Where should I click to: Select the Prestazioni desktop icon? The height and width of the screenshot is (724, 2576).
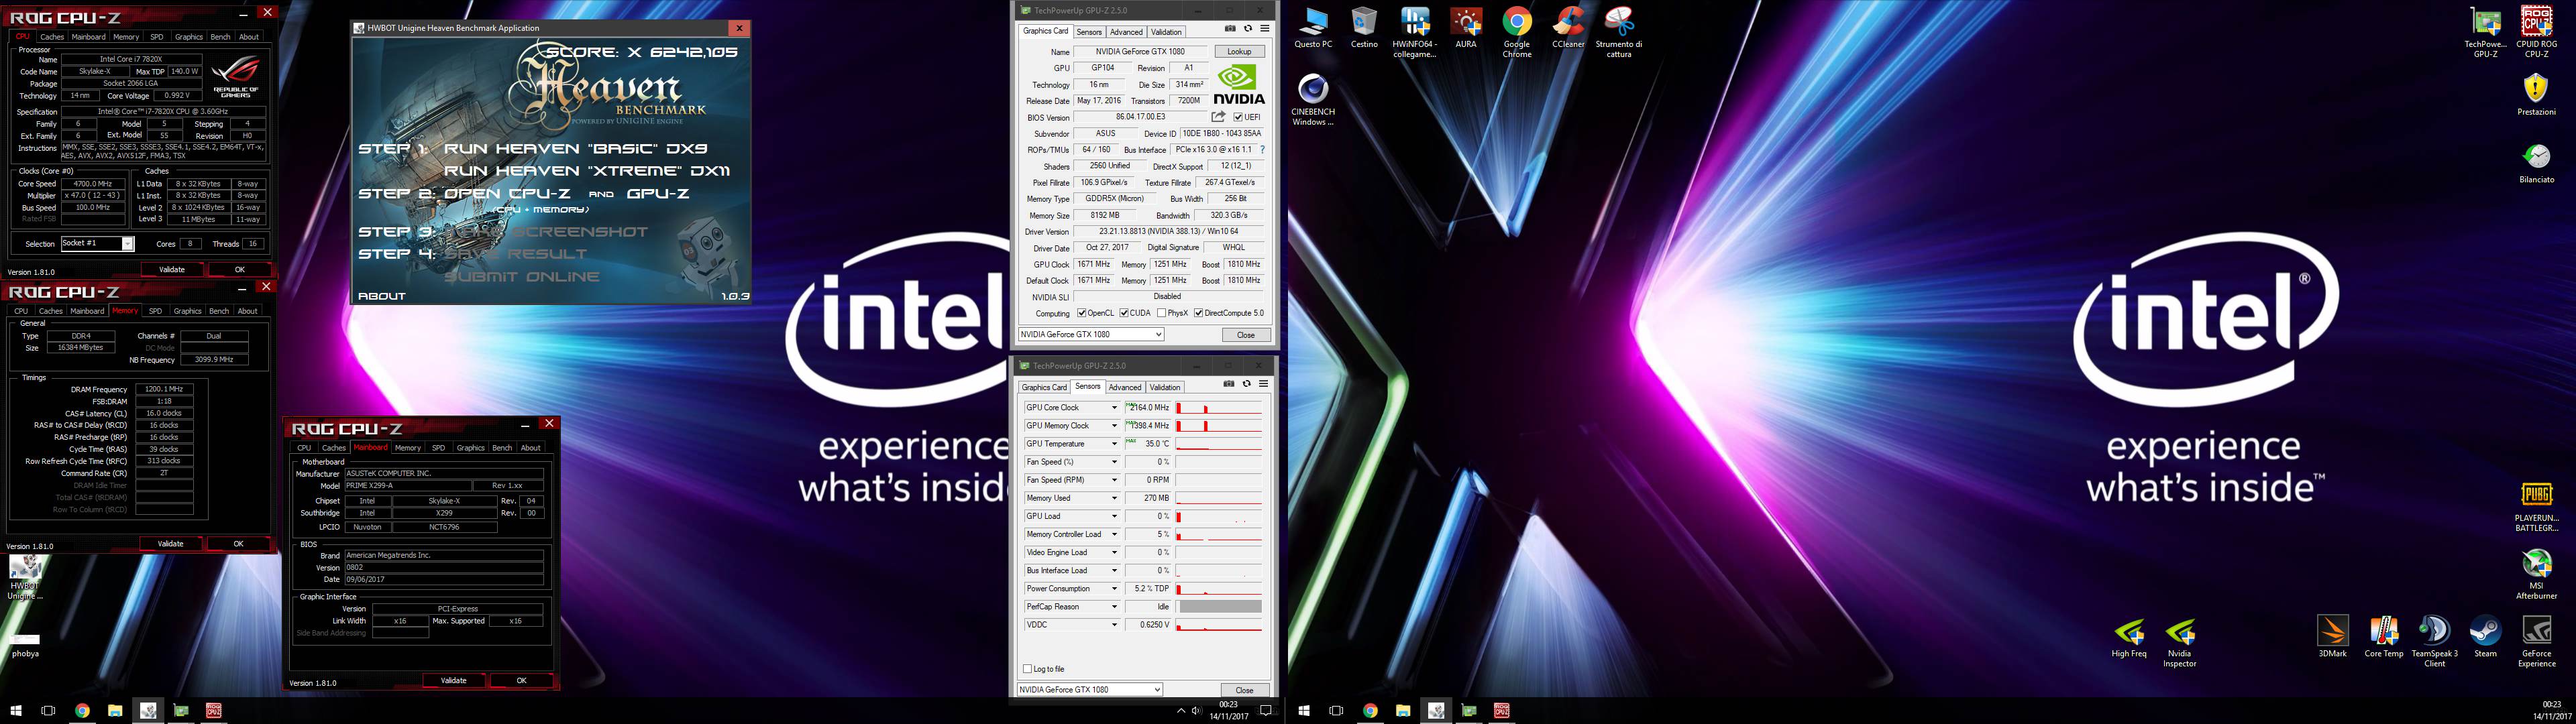(2536, 95)
